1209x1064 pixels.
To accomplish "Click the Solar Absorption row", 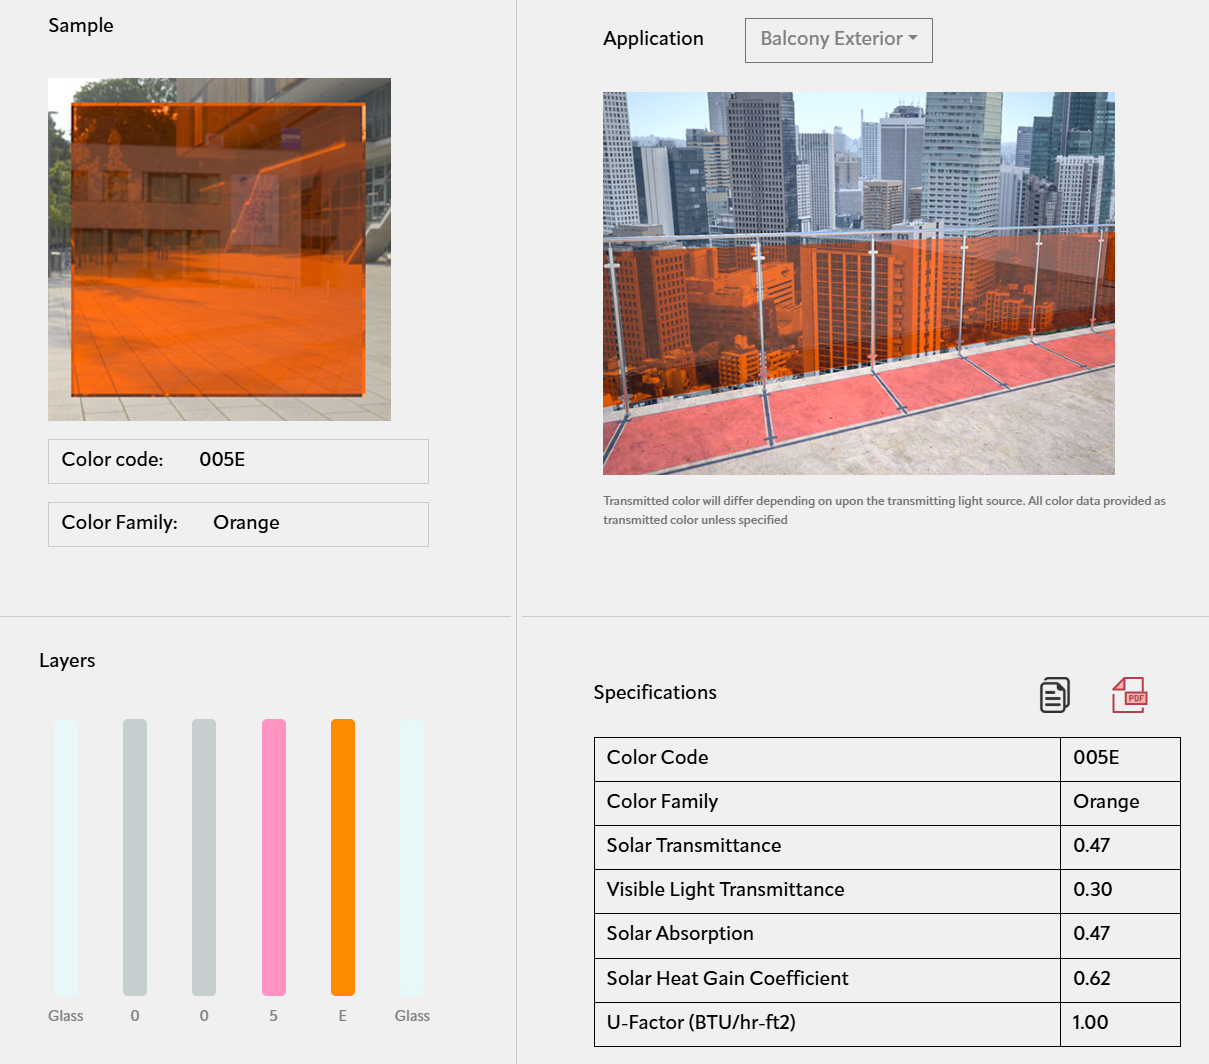I will click(826, 934).
